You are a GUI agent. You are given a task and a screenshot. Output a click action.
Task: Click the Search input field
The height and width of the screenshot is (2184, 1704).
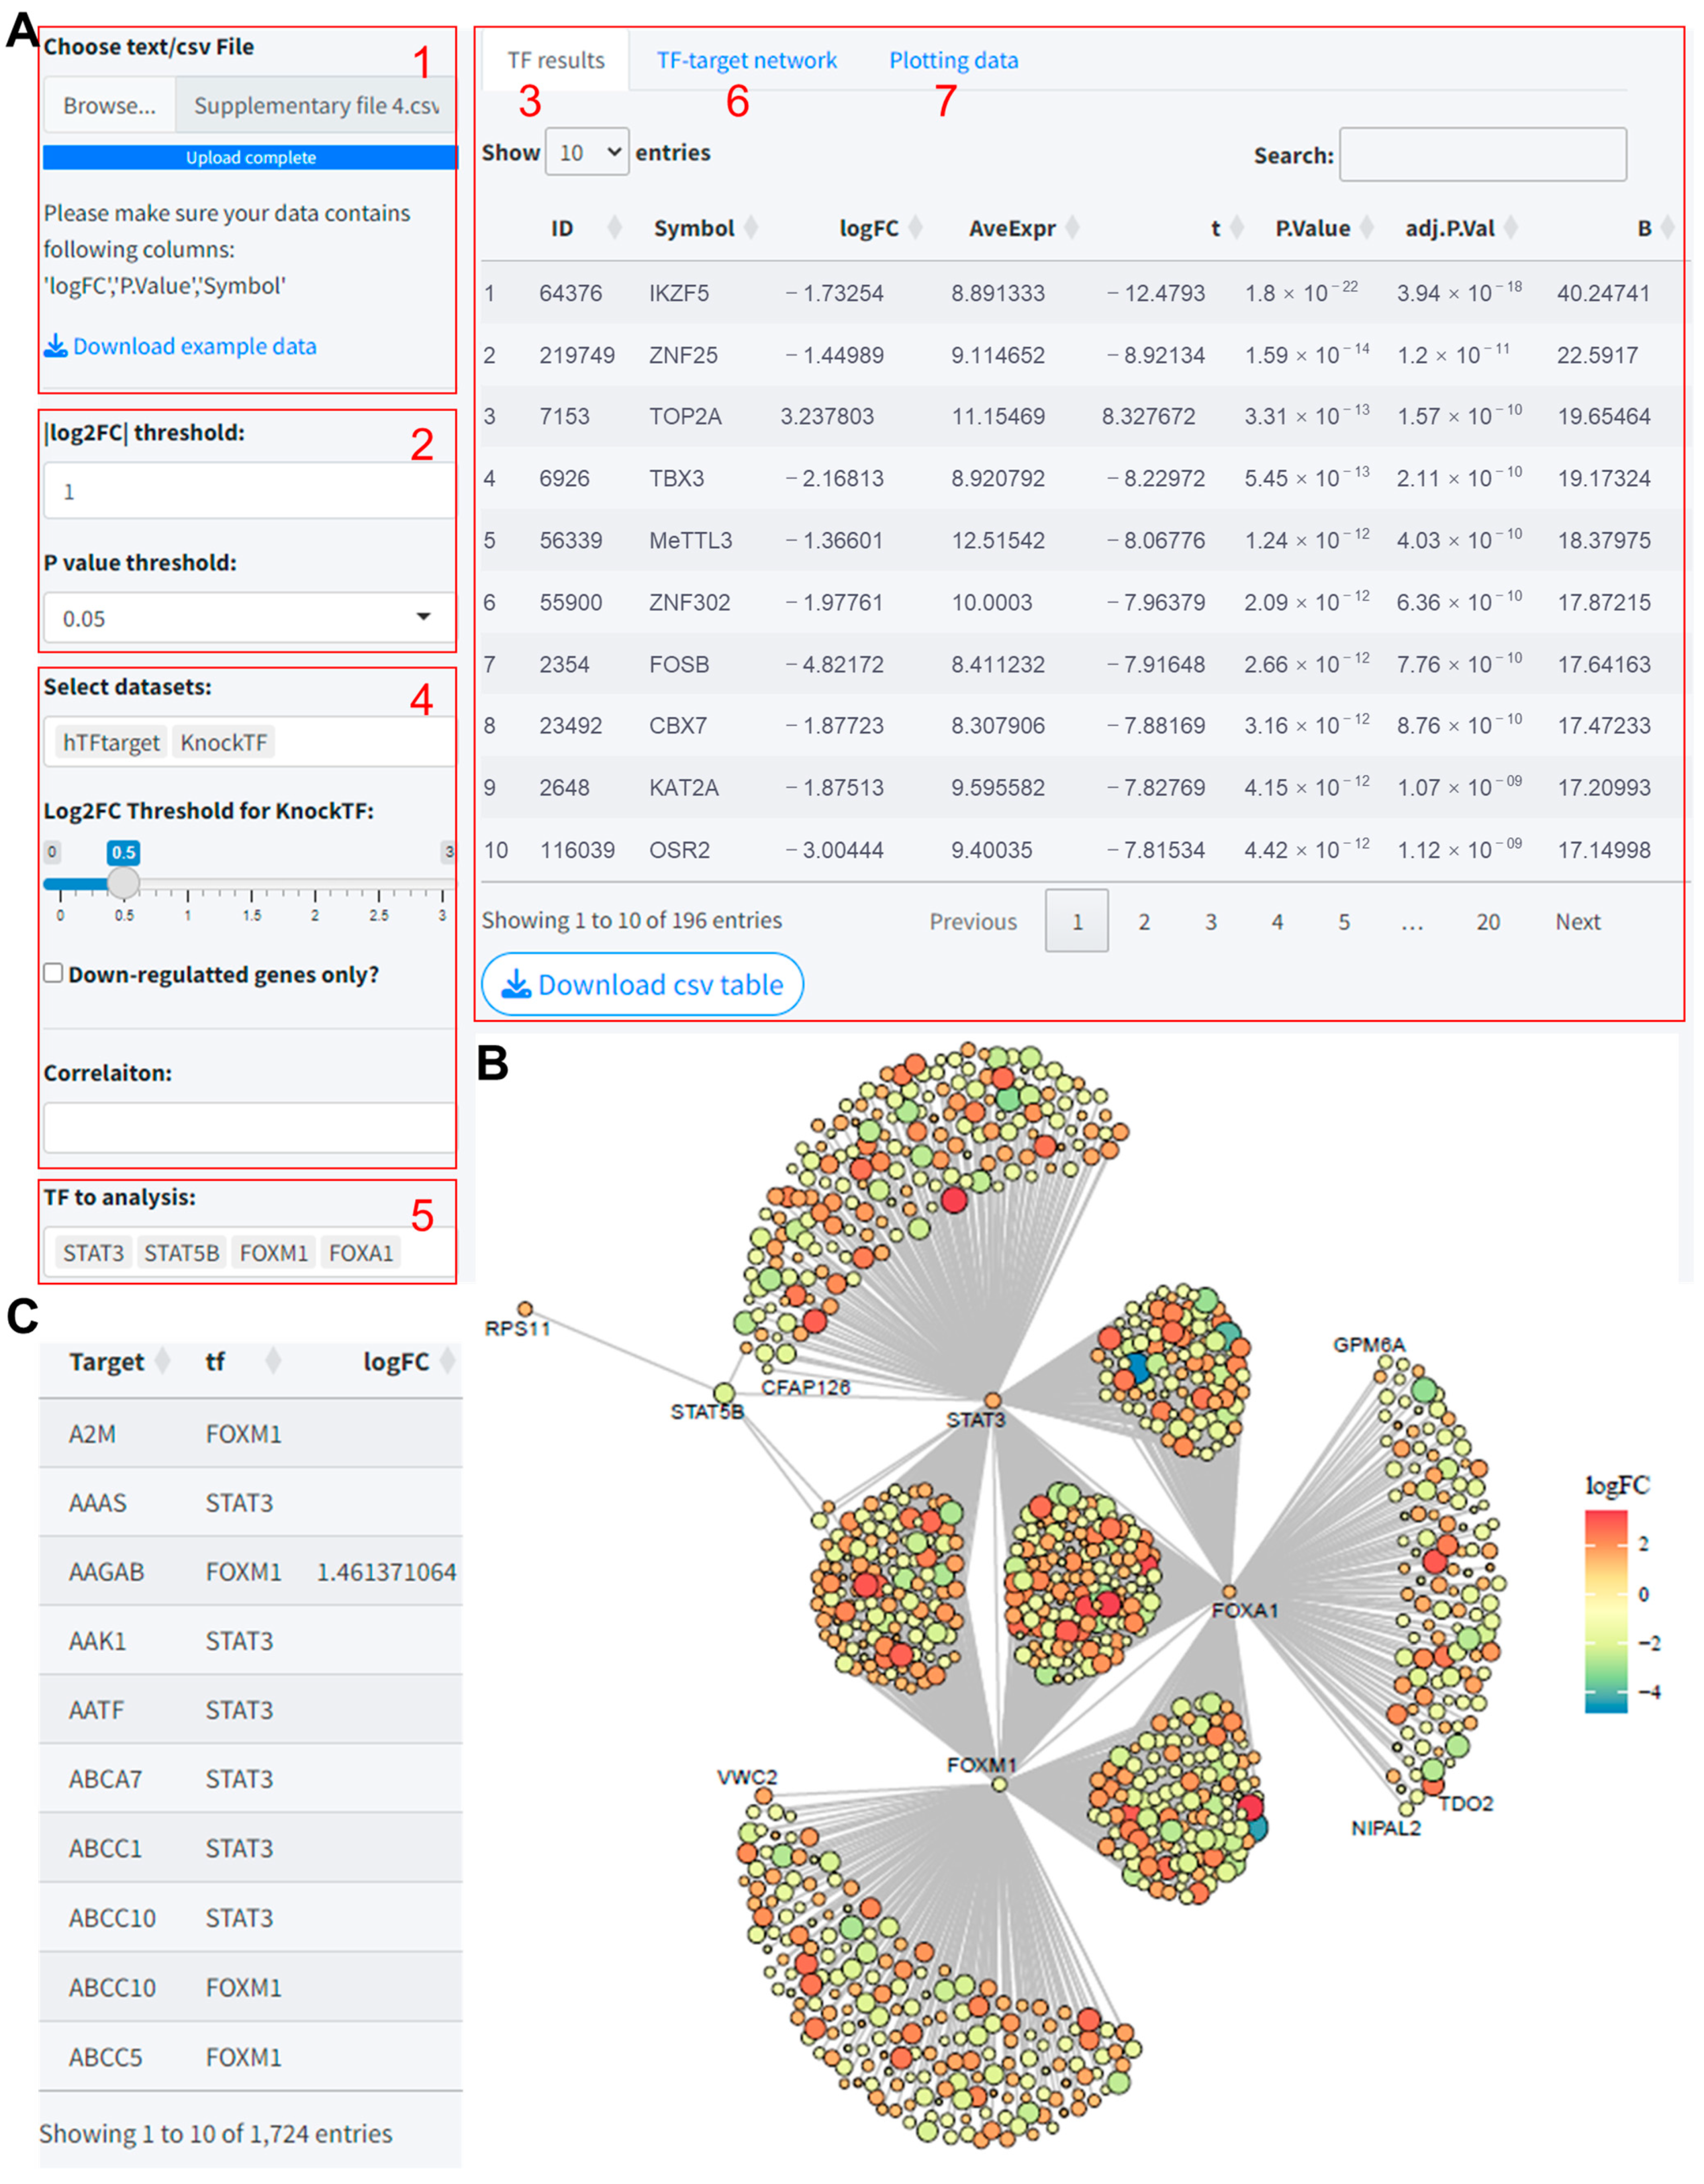pyautogui.click(x=1482, y=154)
